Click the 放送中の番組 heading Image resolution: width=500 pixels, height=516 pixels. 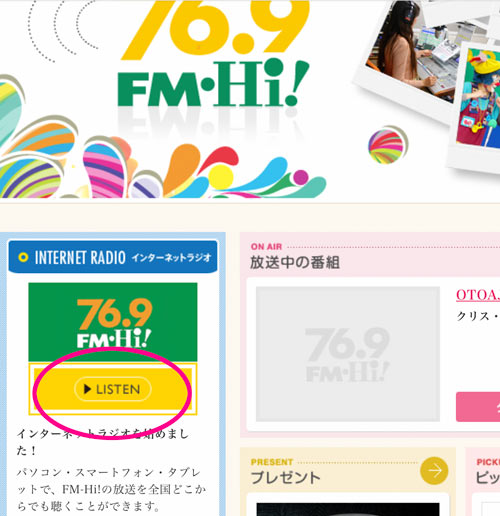coord(295,263)
